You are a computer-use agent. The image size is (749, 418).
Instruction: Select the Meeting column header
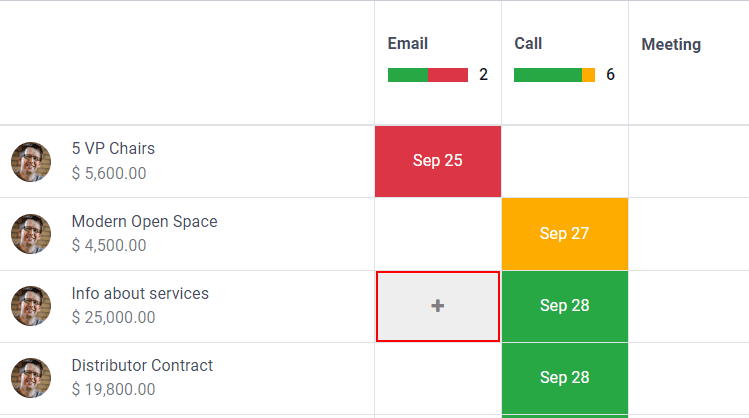(671, 44)
